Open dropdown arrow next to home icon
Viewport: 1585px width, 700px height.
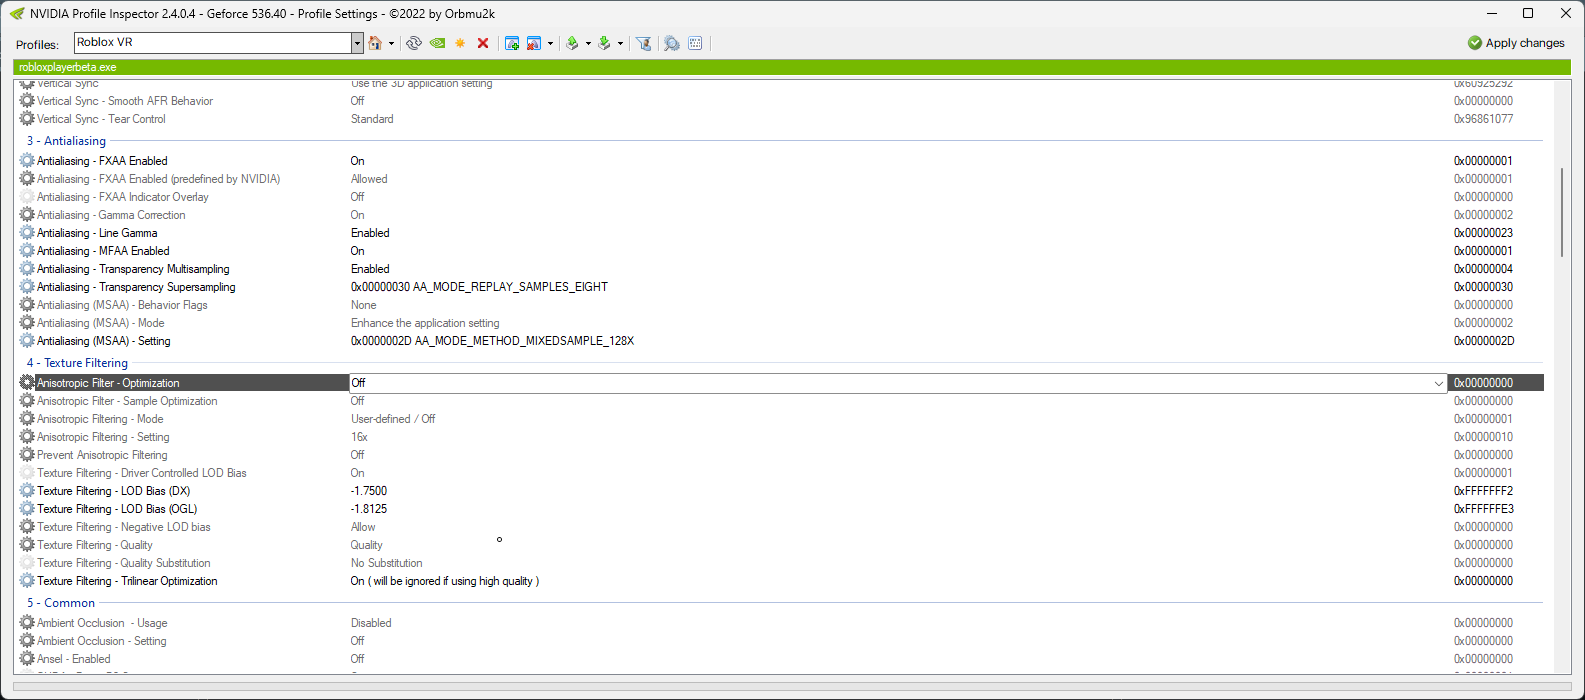[391, 43]
